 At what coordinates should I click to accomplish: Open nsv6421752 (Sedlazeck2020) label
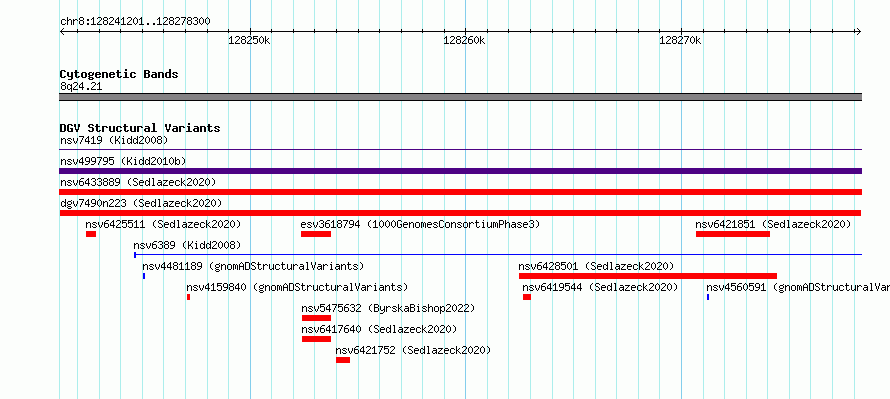413,350
